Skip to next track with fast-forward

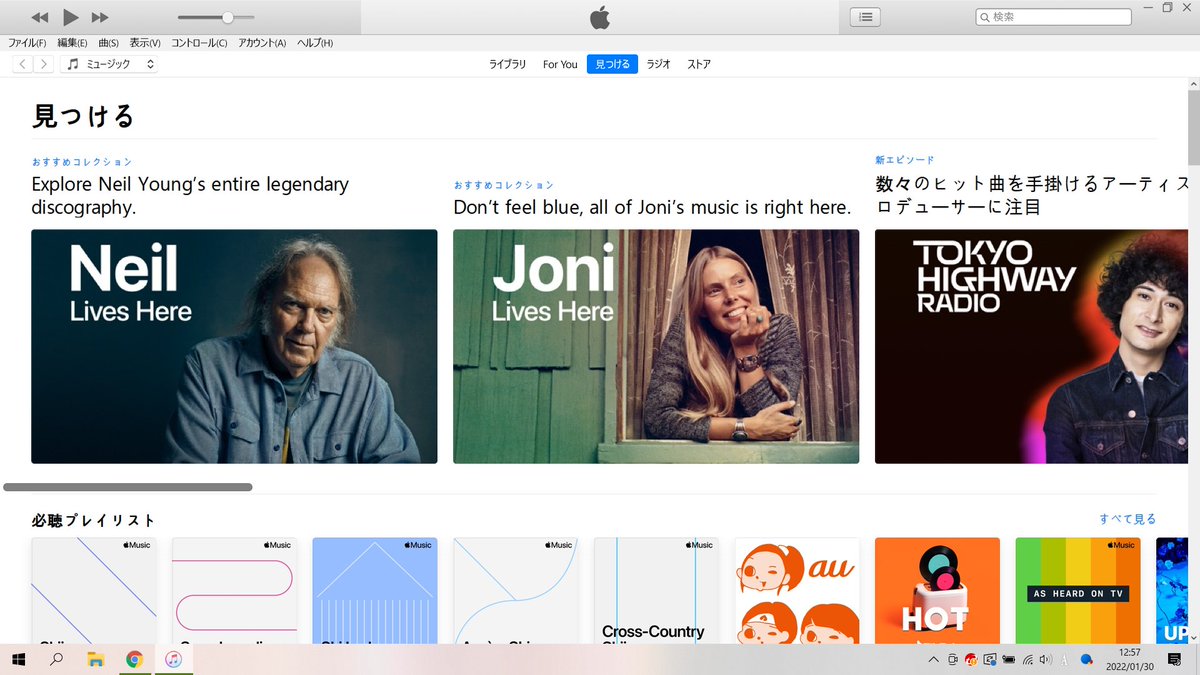100,17
